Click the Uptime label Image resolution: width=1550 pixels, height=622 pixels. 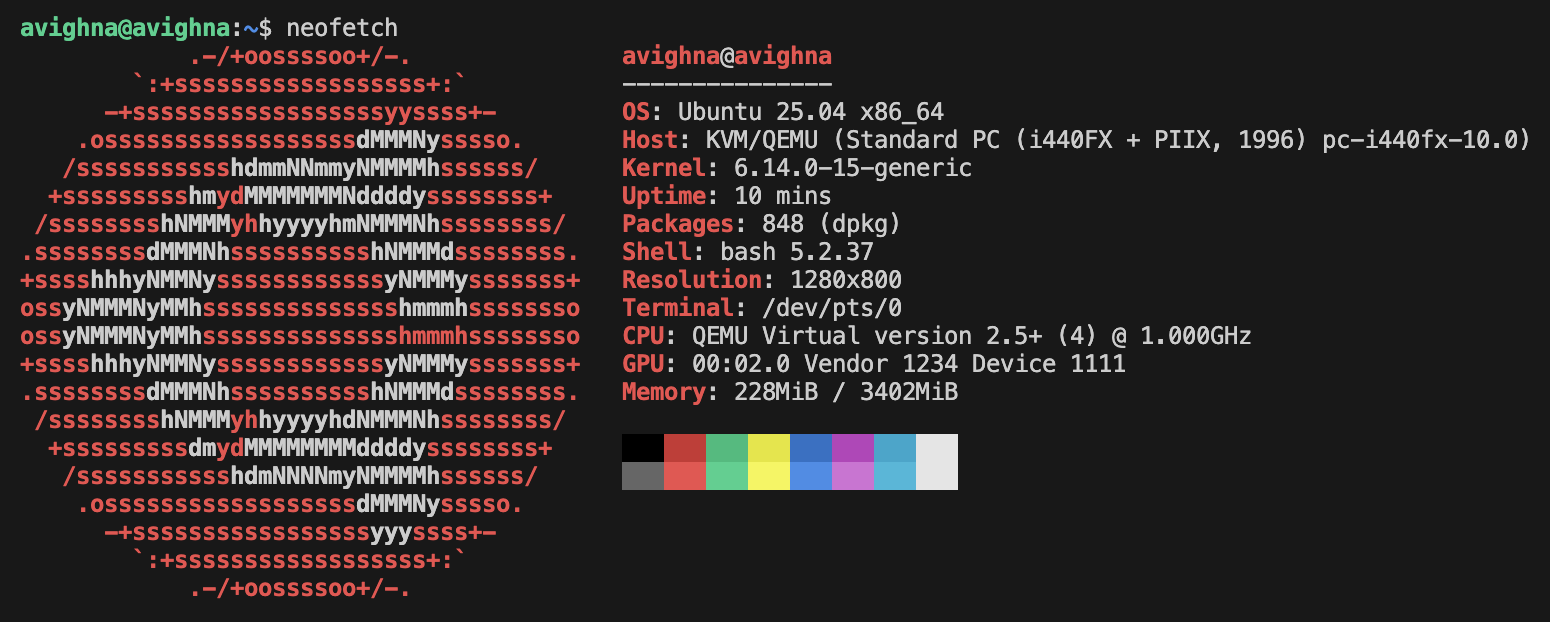pos(664,196)
